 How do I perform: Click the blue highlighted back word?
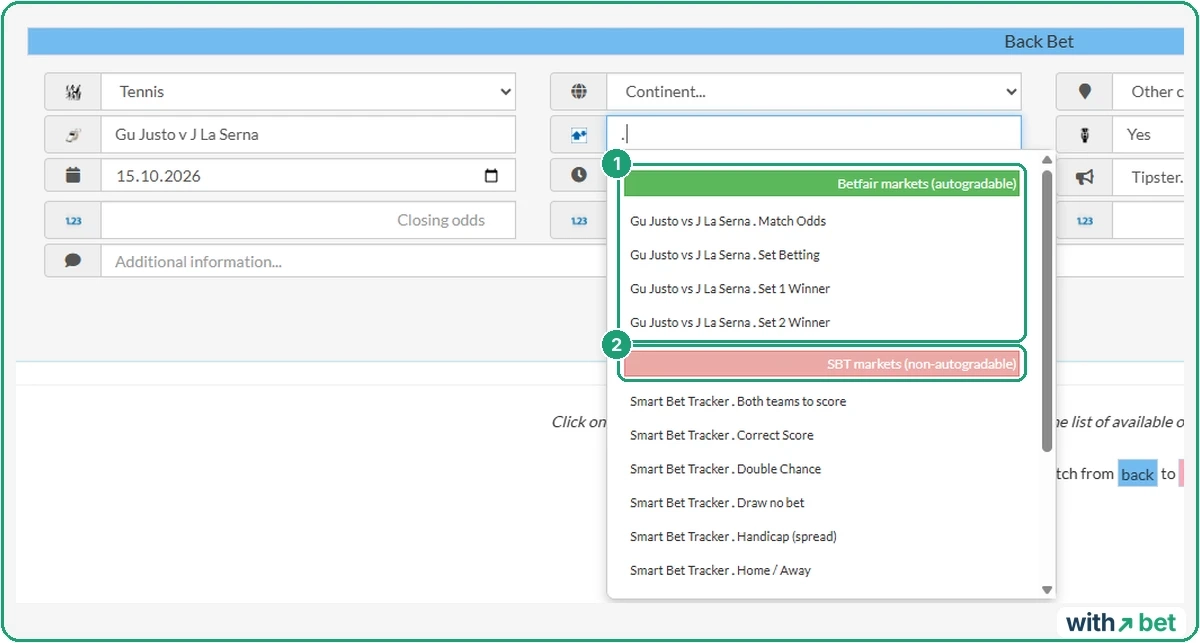click(1137, 474)
